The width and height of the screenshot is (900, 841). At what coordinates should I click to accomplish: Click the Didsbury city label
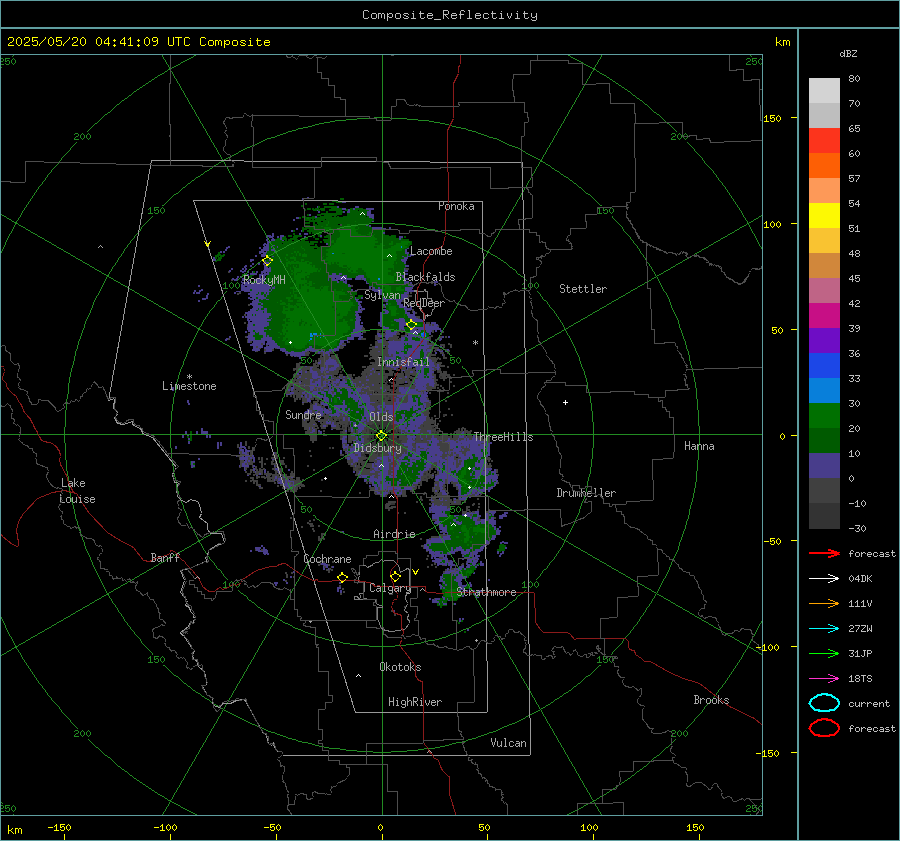tap(378, 448)
